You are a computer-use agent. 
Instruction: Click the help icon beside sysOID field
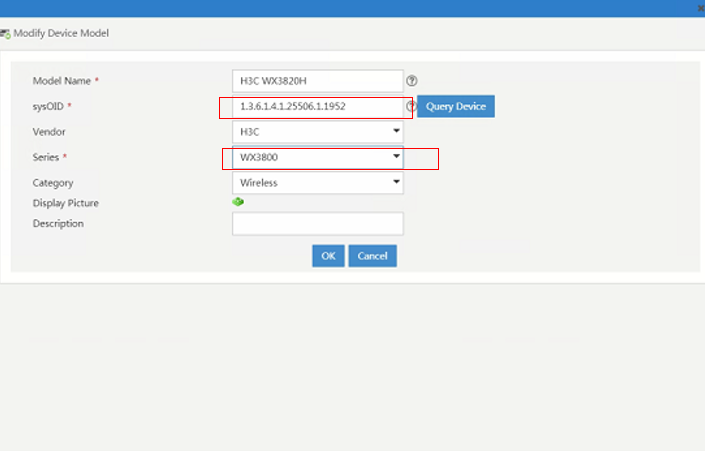tap(411, 106)
